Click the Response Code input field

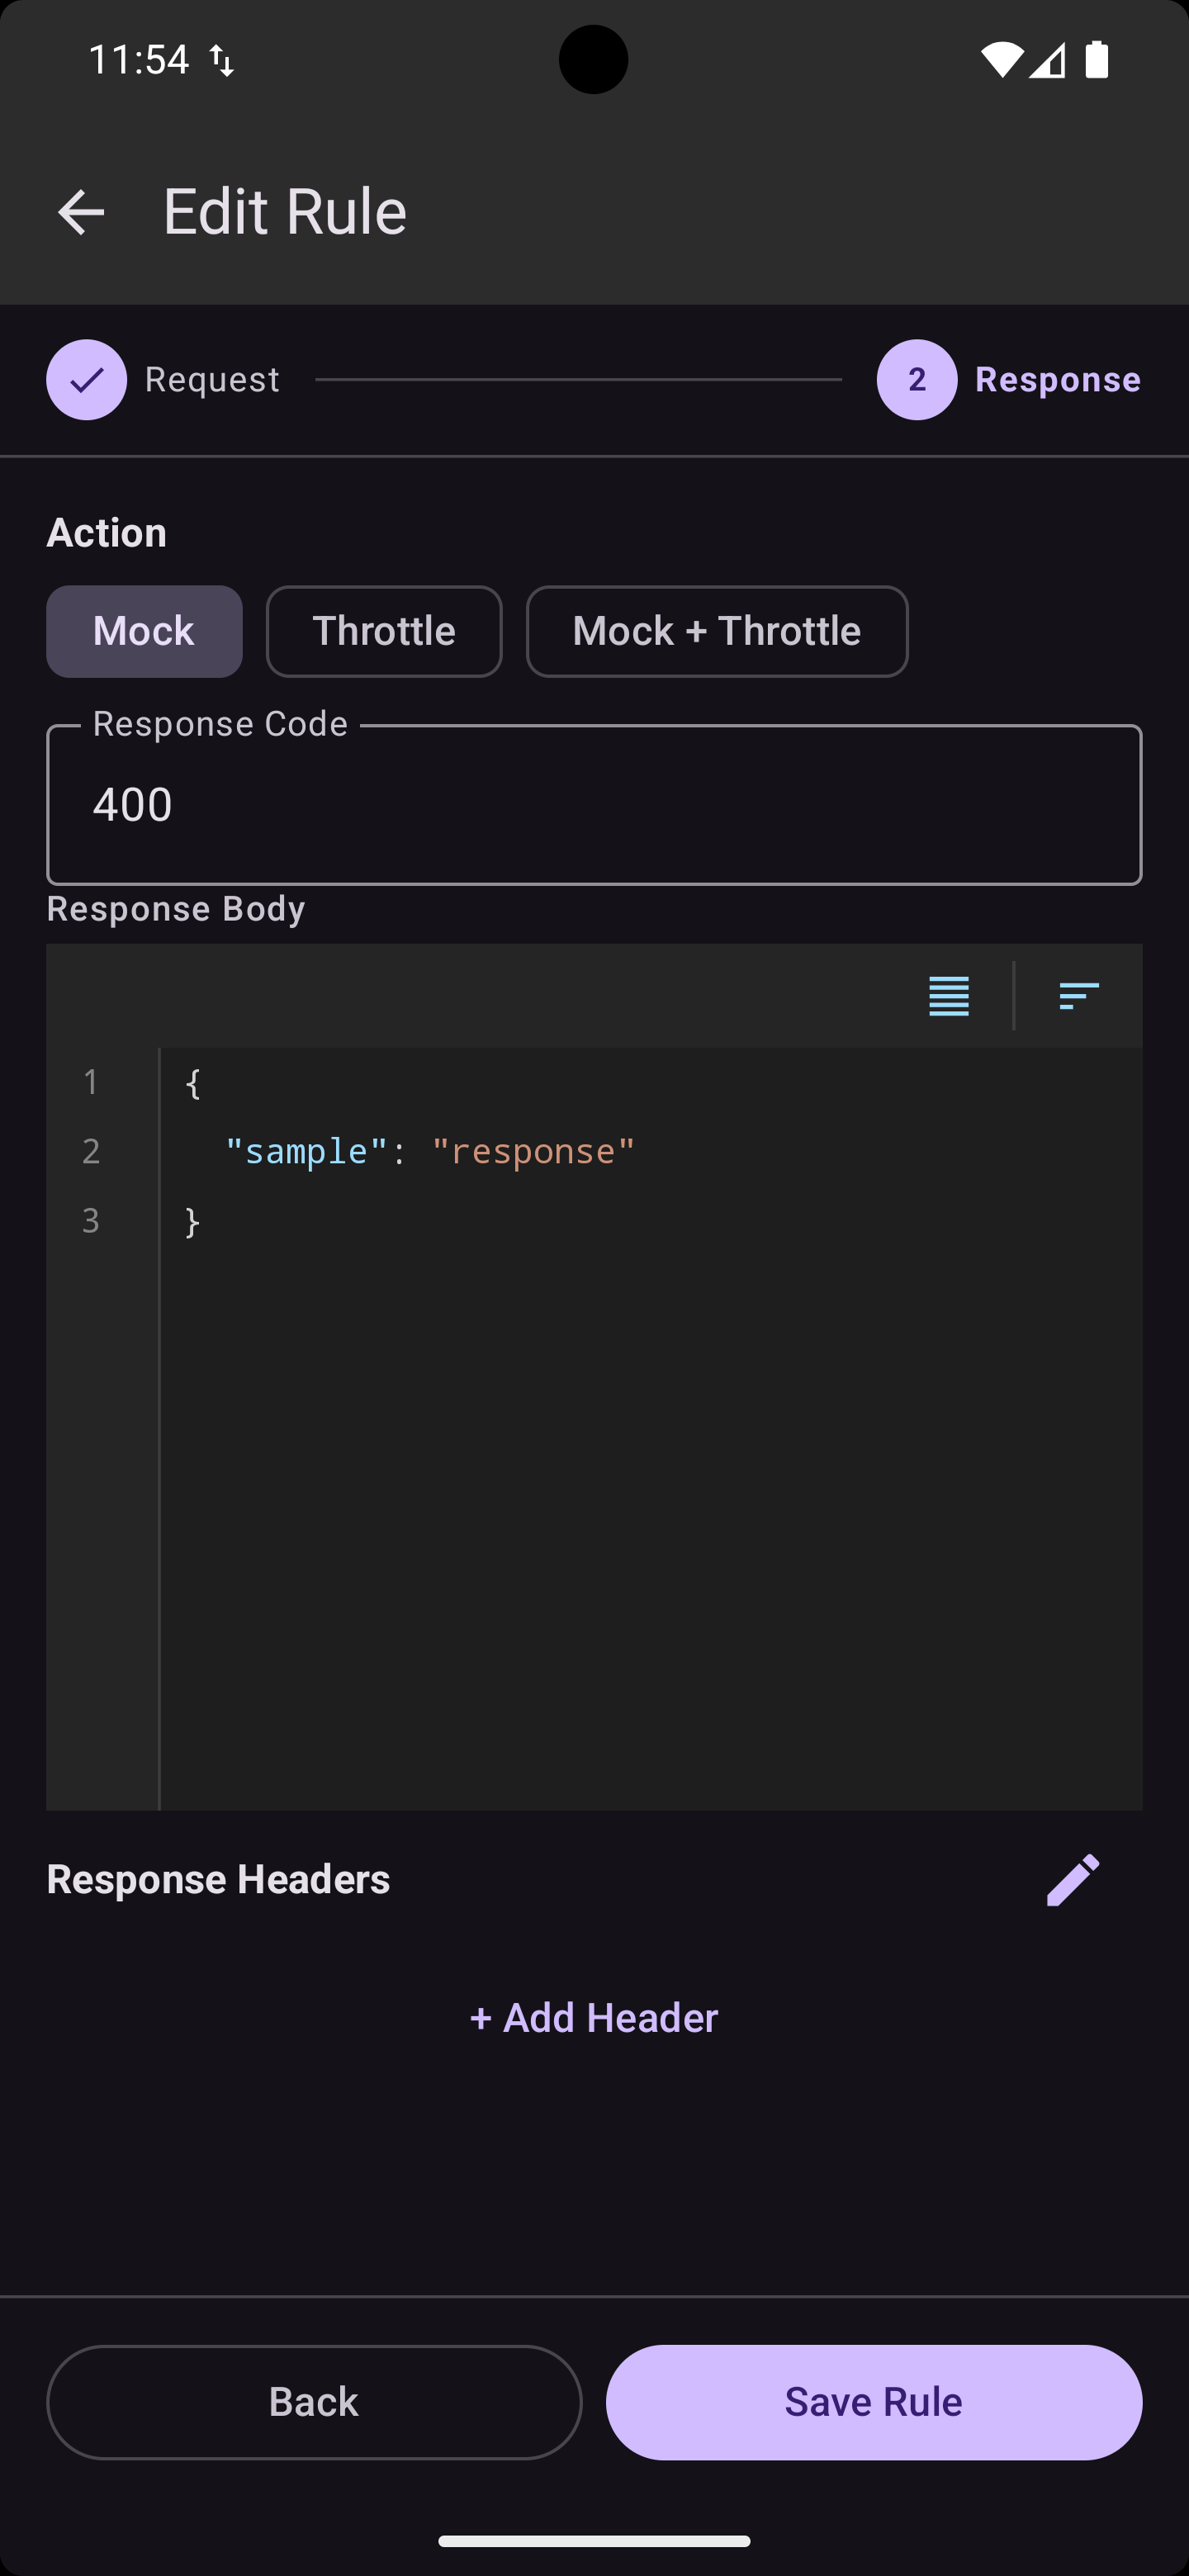[x=594, y=805]
